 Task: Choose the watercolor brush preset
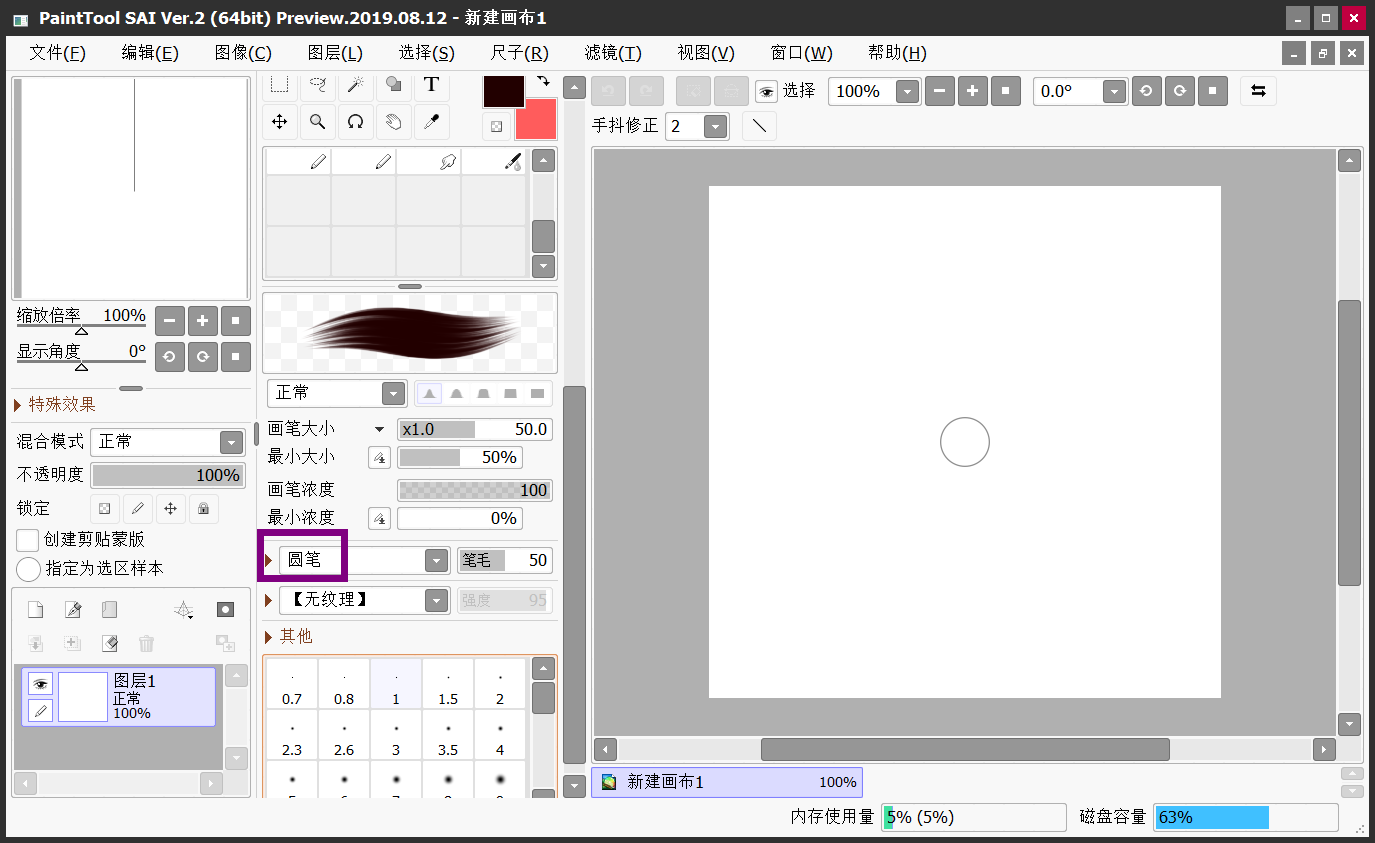tap(494, 162)
